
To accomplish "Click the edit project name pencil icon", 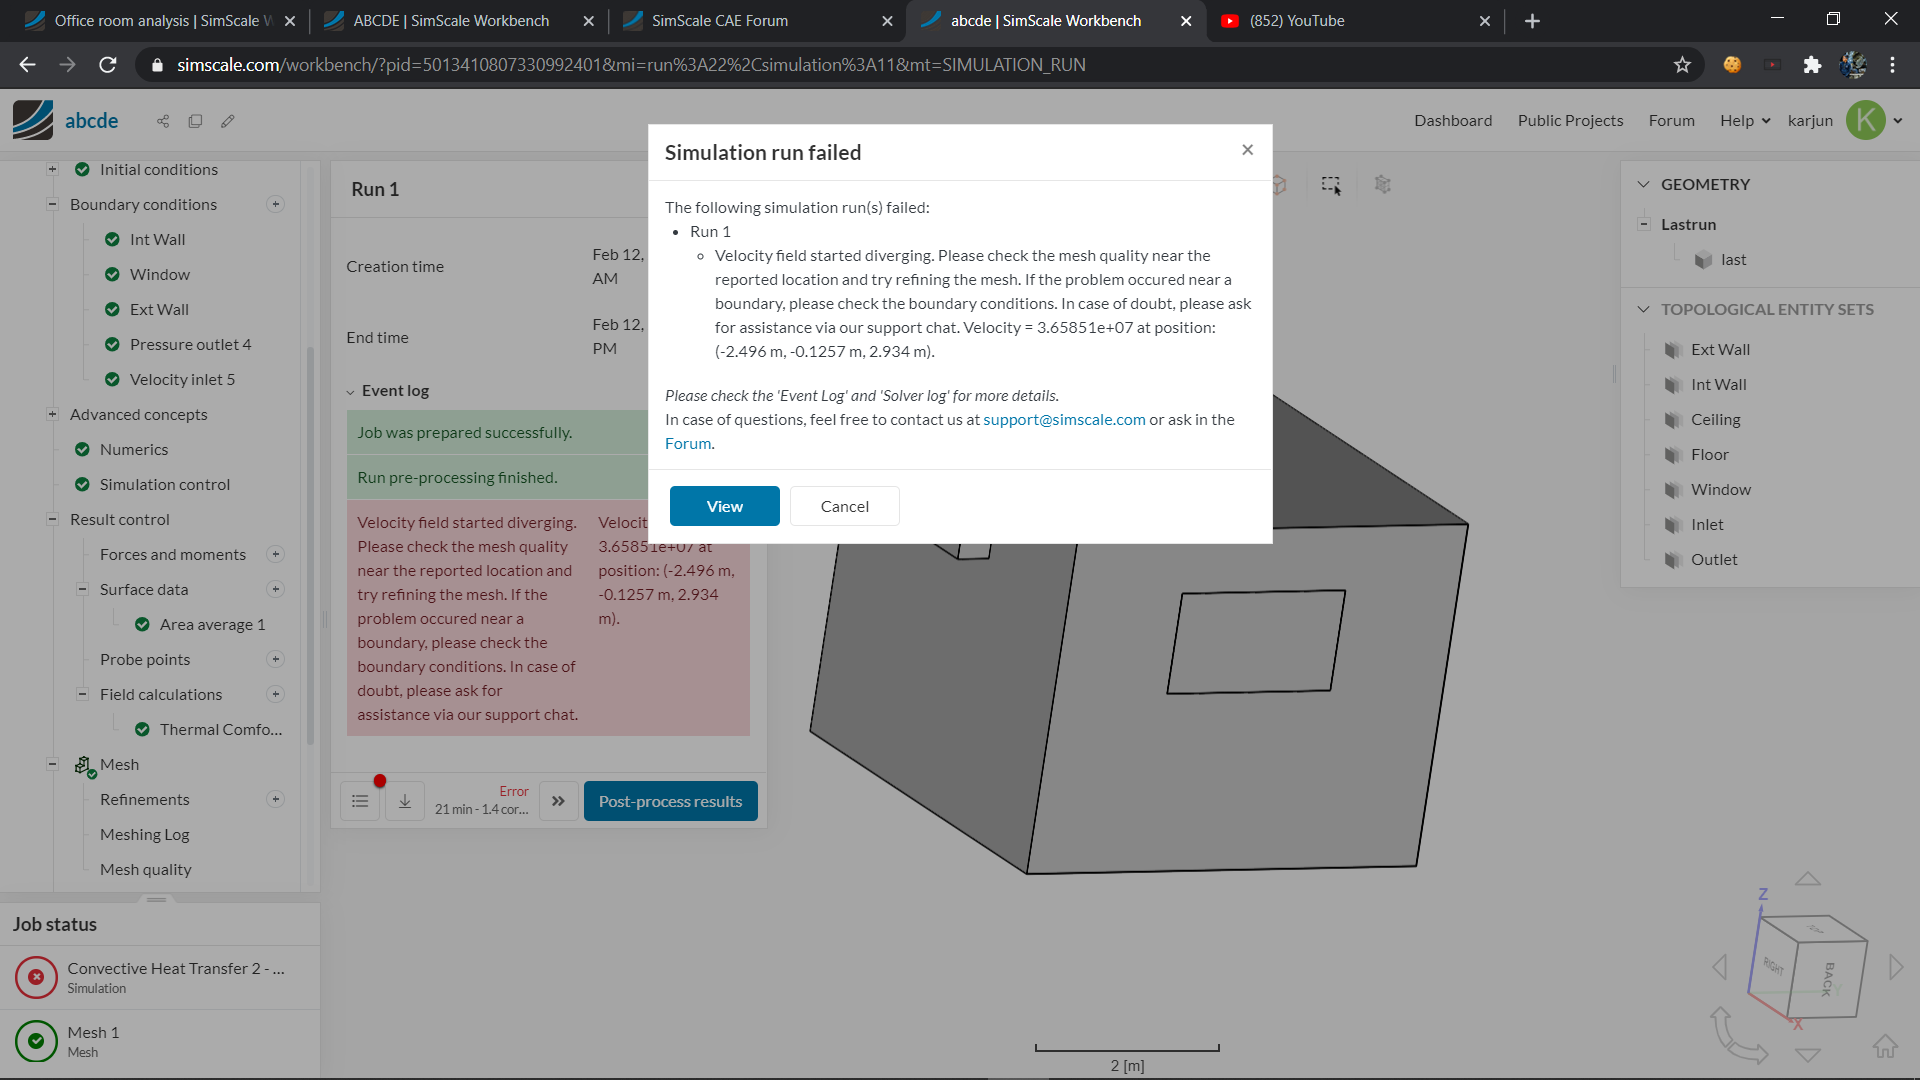I will (228, 121).
